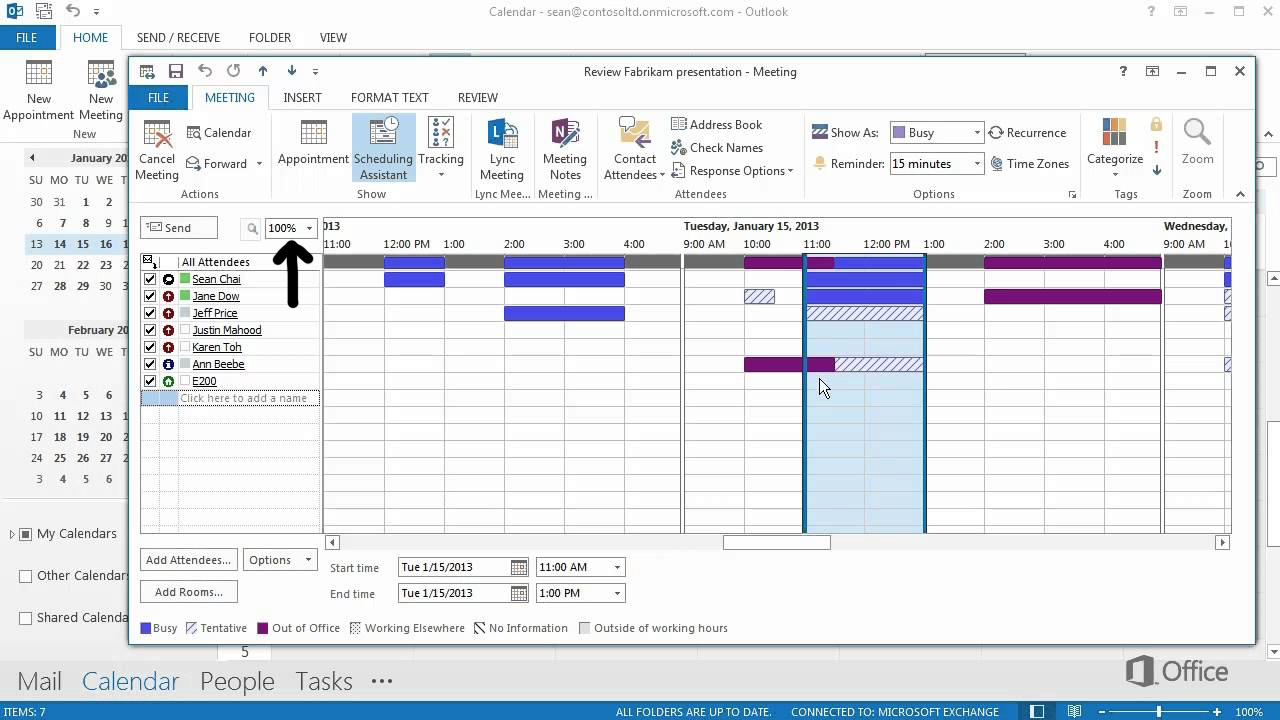
Task: Click Undo in meeting quick access toolbar
Action: (205, 71)
